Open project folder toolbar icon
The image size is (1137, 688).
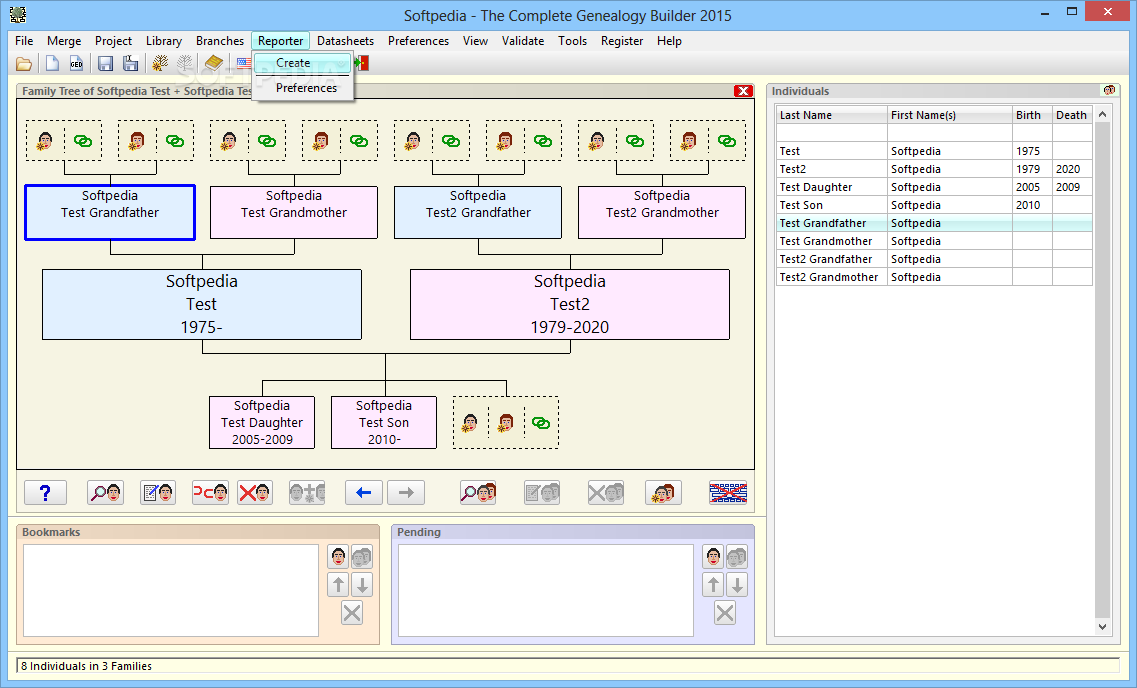pyautogui.click(x=24, y=64)
